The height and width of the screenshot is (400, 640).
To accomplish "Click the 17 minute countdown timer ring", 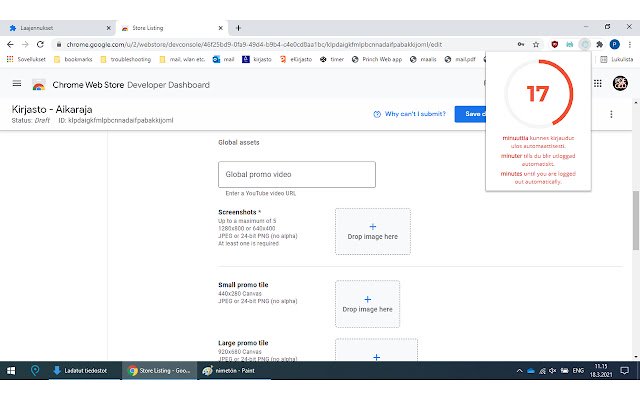I will pyautogui.click(x=539, y=93).
